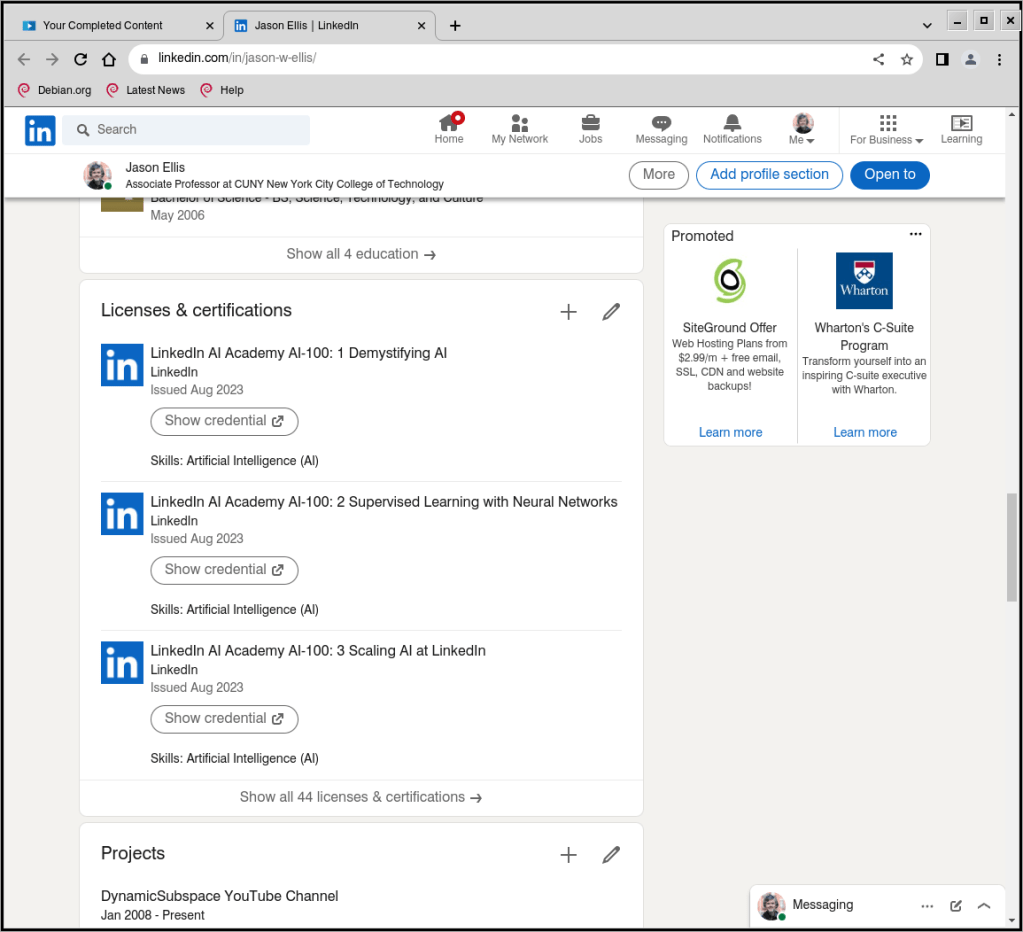The width and height of the screenshot is (1023, 932).
Task: Open the For Business dropdown
Action: click(886, 128)
